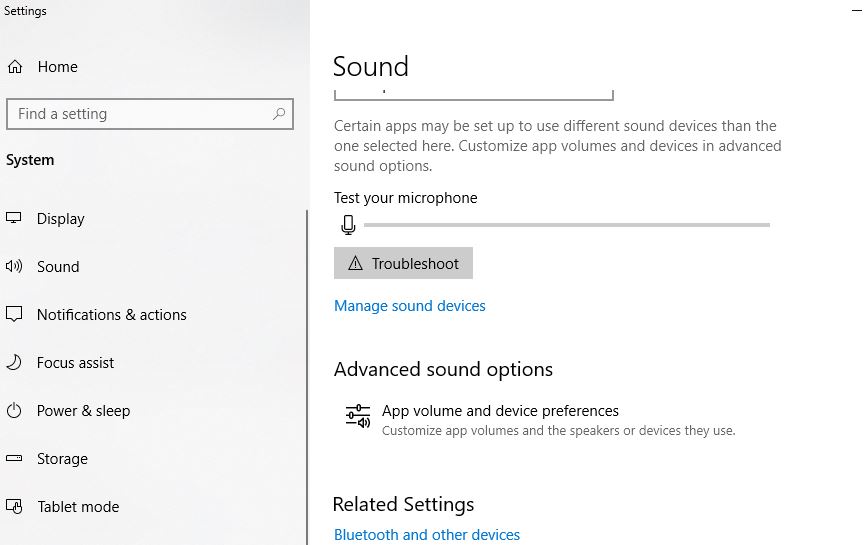Click the App volume mixer sliders icon
This screenshot has height=545, width=865.
click(x=358, y=416)
